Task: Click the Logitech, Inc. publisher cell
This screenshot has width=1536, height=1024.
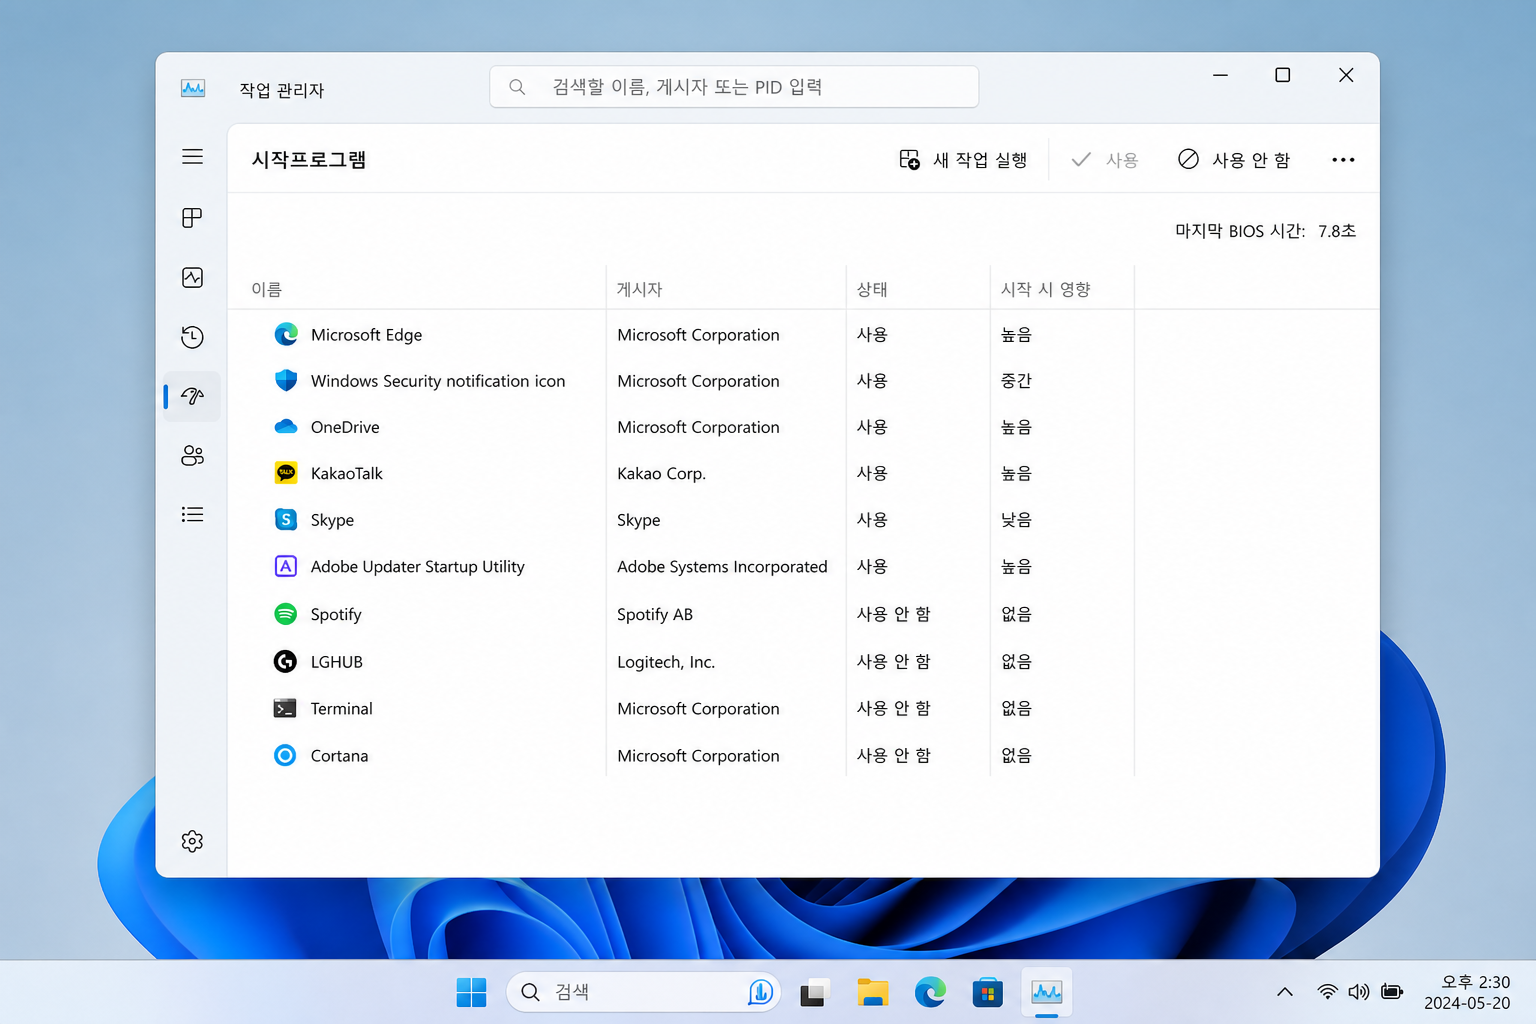Action: coord(666,662)
